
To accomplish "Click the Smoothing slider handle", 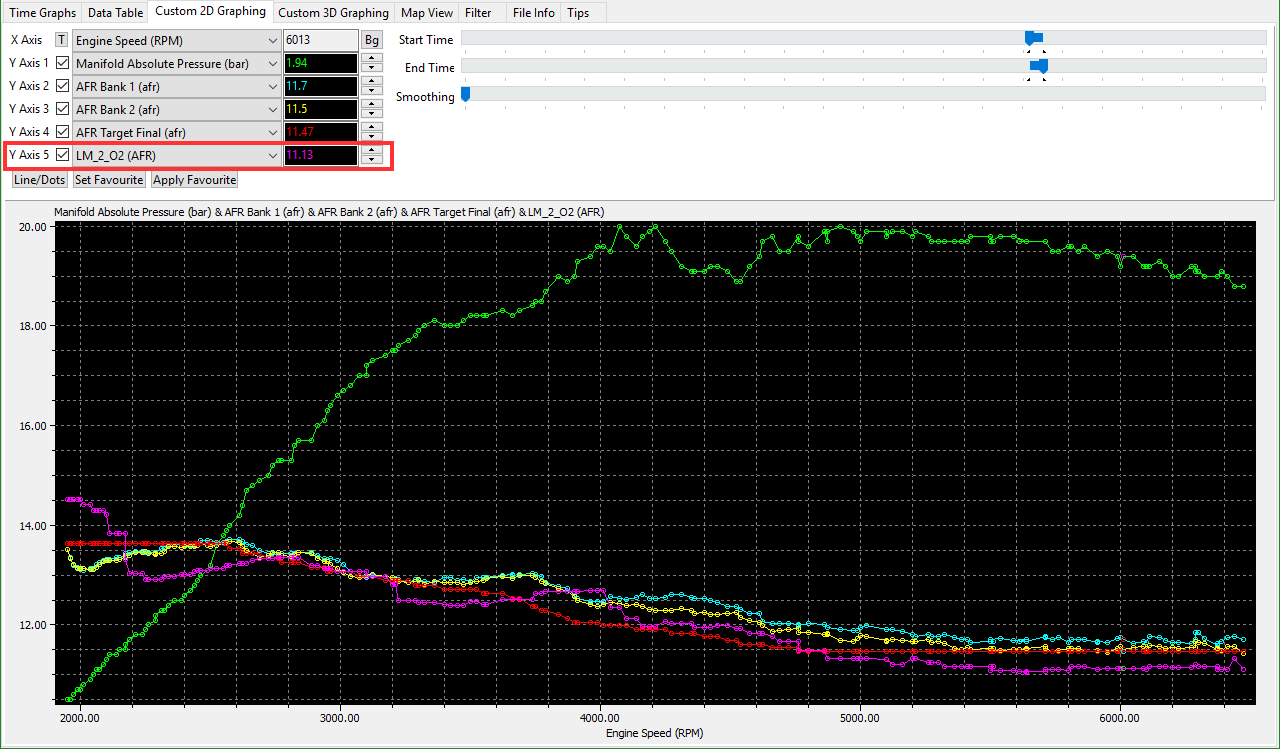I will coord(465,95).
